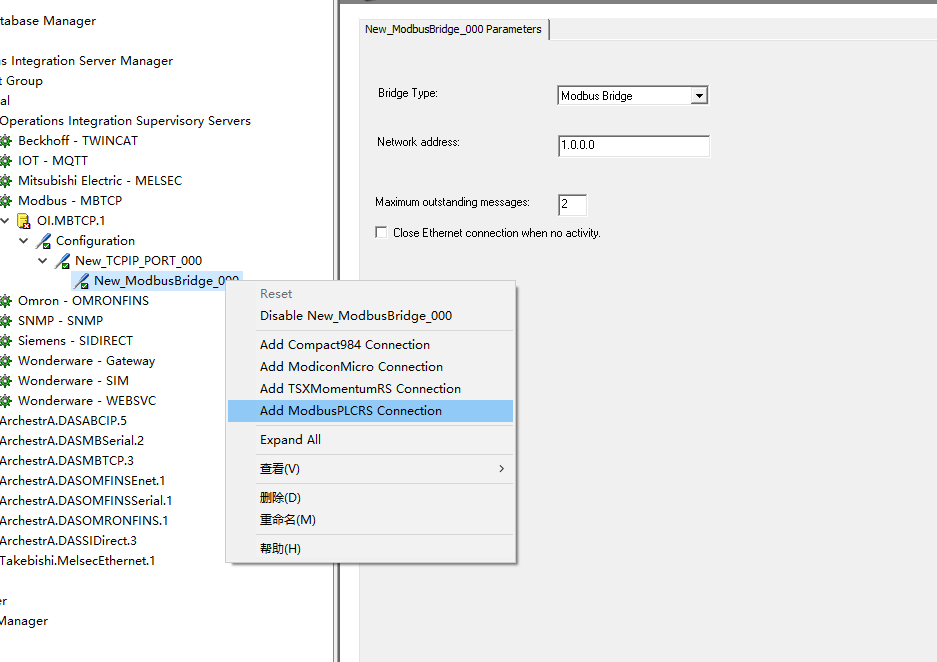
Task: Click the Beckhoff - TWINCAT gear icon
Action: [5, 141]
